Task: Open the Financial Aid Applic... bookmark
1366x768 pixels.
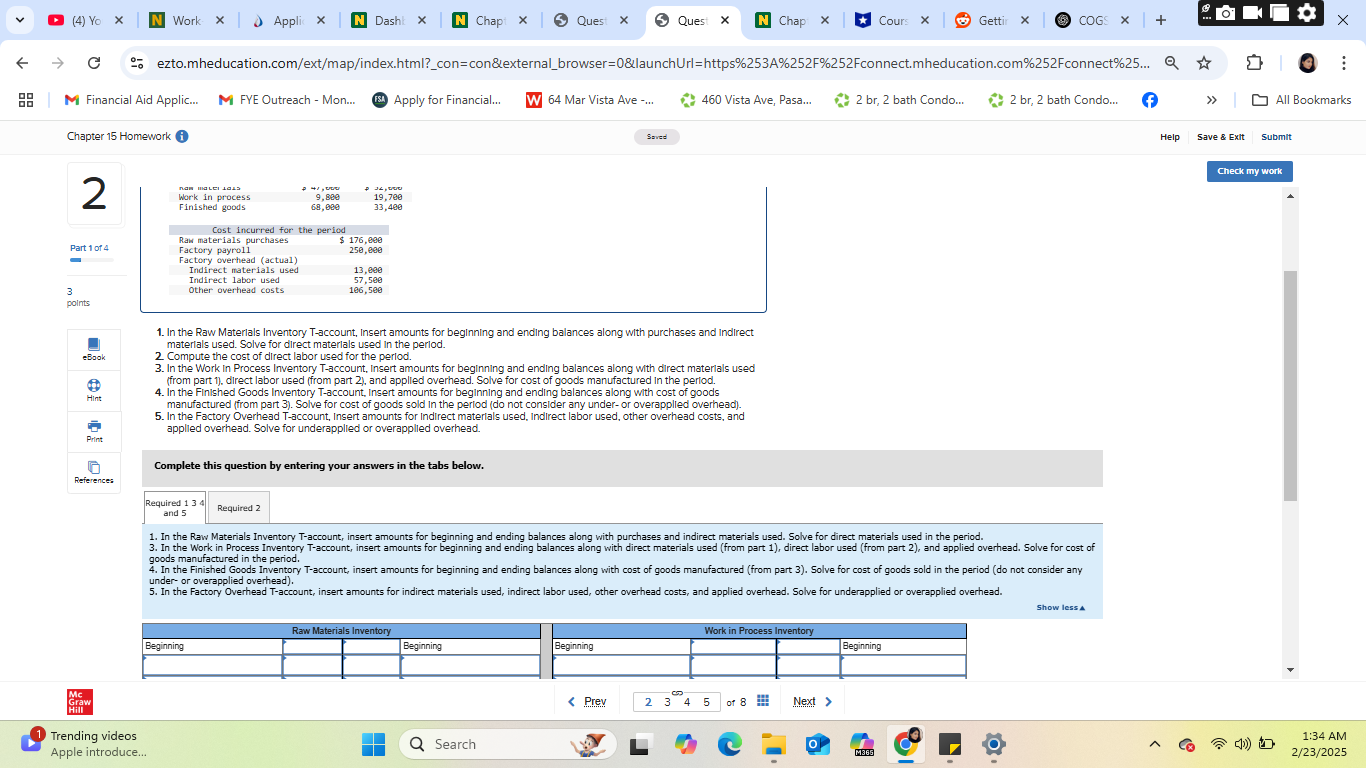Action: pos(131,100)
